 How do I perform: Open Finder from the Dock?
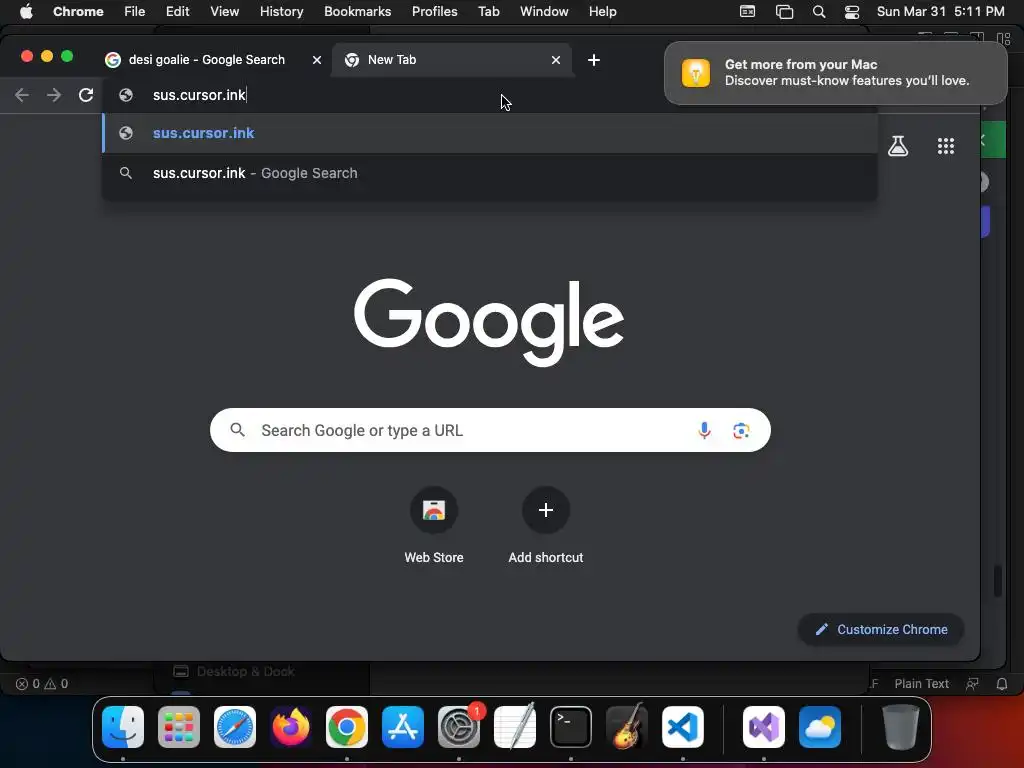tap(123, 727)
